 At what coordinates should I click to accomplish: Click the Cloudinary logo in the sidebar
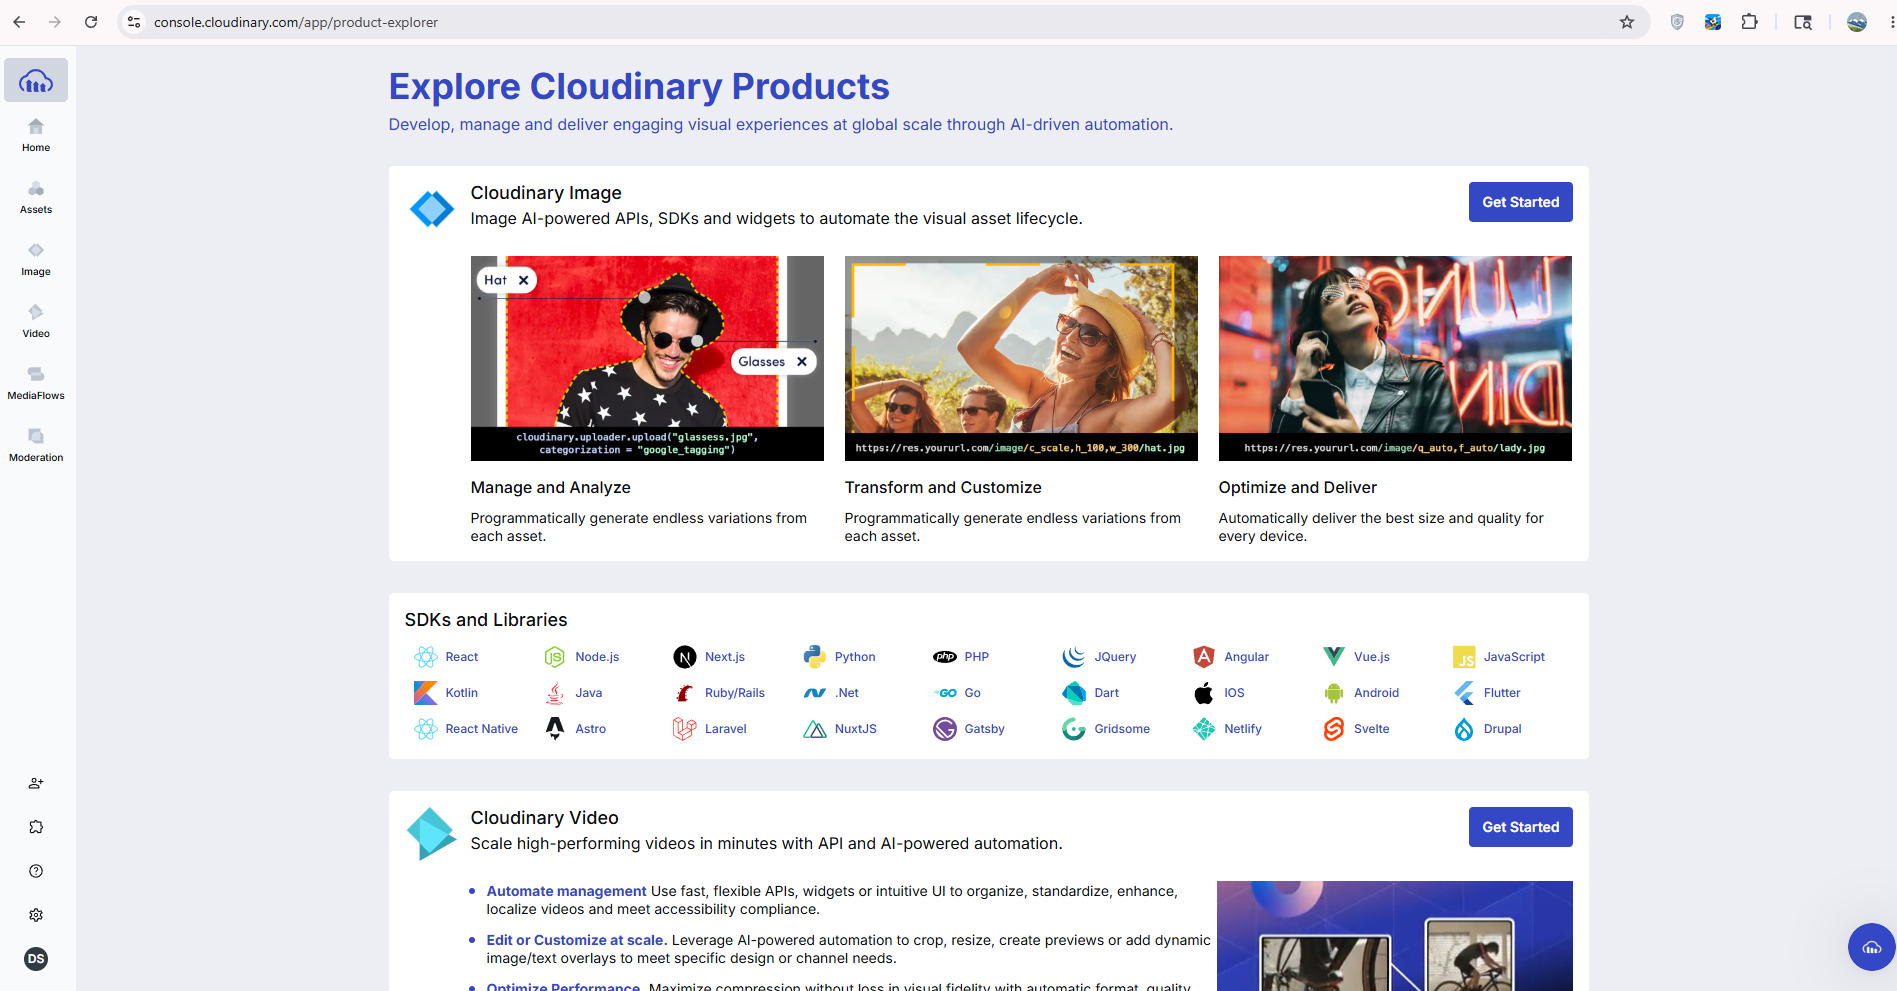36,81
